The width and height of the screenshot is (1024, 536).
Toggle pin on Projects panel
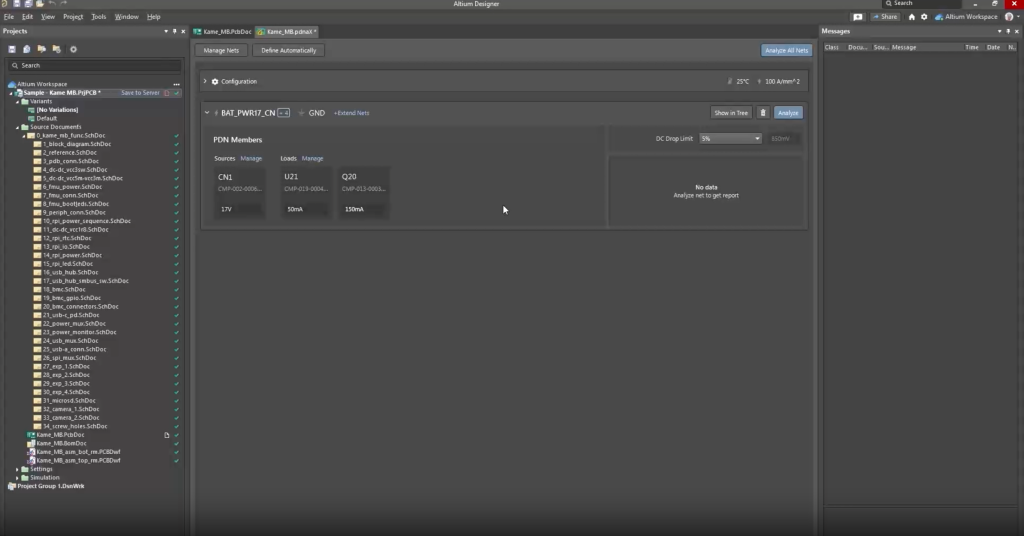[174, 31]
